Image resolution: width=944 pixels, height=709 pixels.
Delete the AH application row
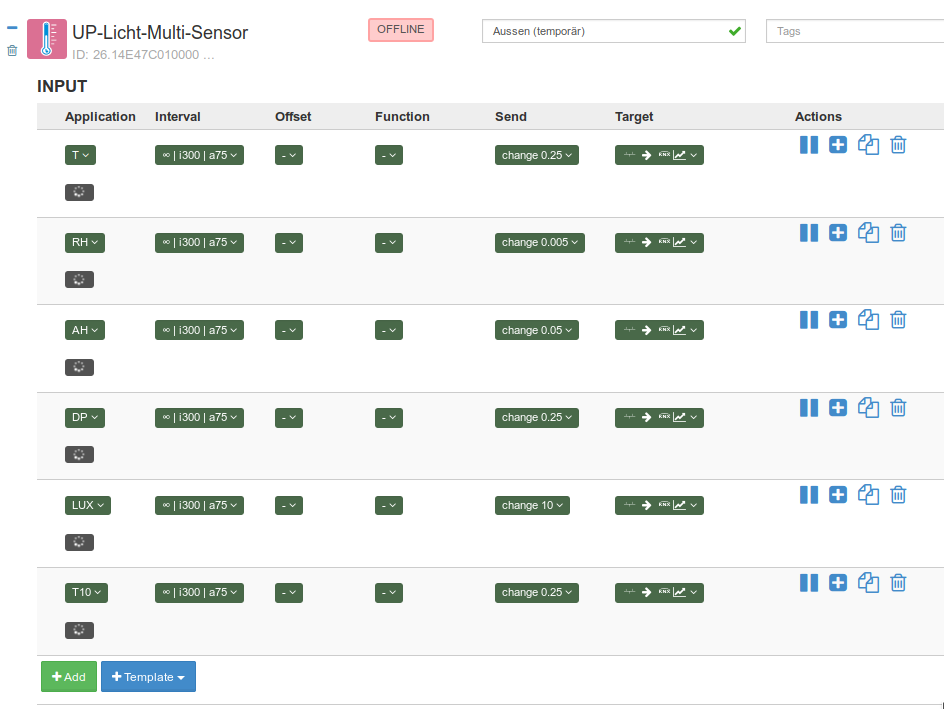[898, 320]
